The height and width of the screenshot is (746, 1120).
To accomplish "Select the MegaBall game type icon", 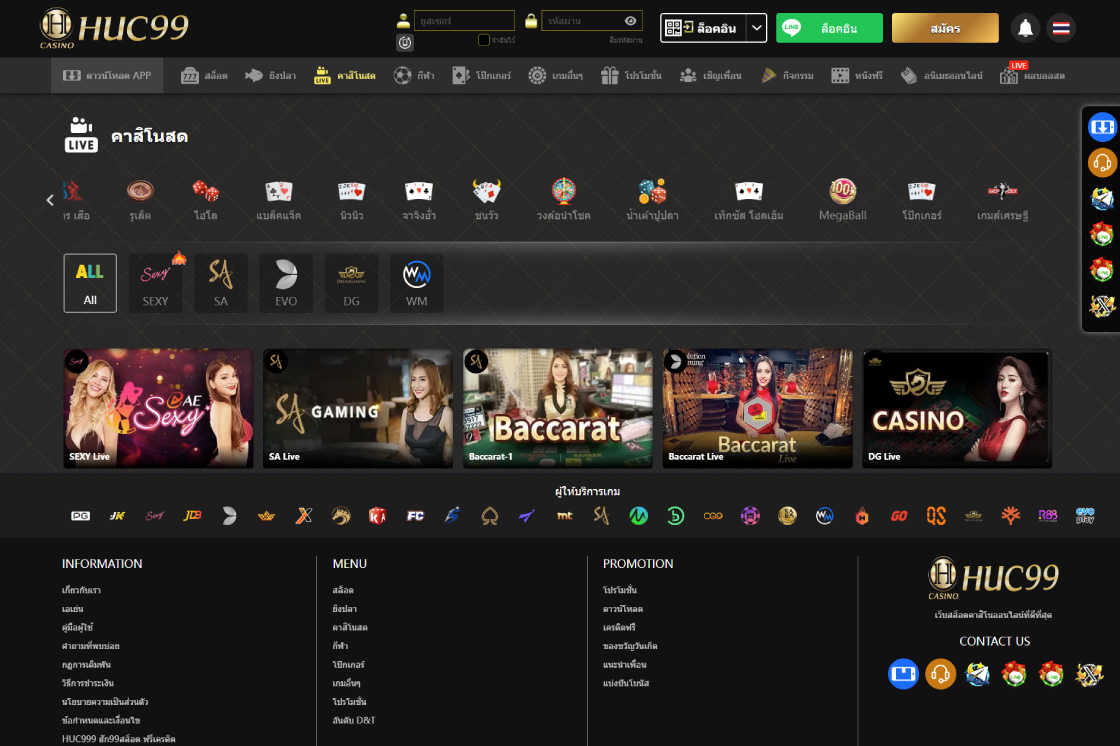I will pyautogui.click(x=843, y=200).
